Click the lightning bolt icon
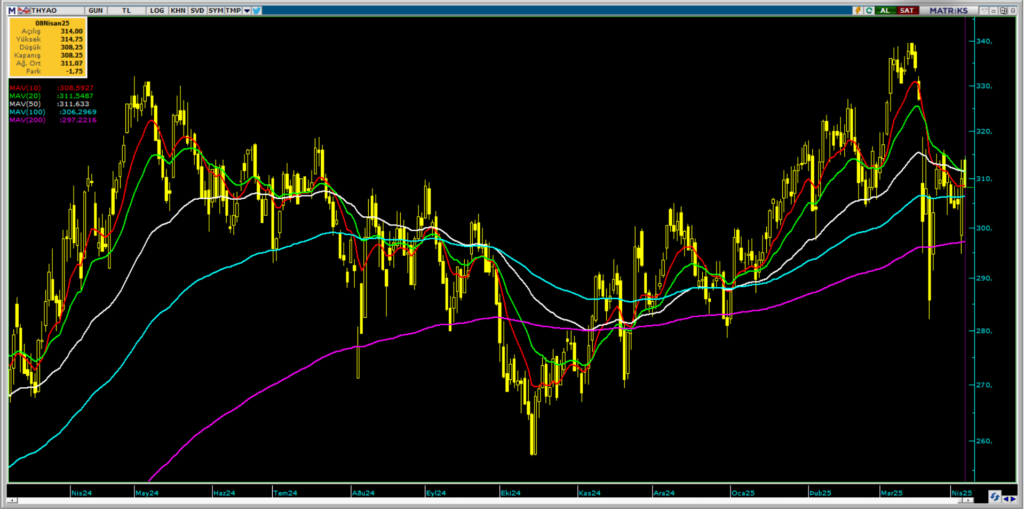This screenshot has width=1024, height=509. tap(858, 9)
